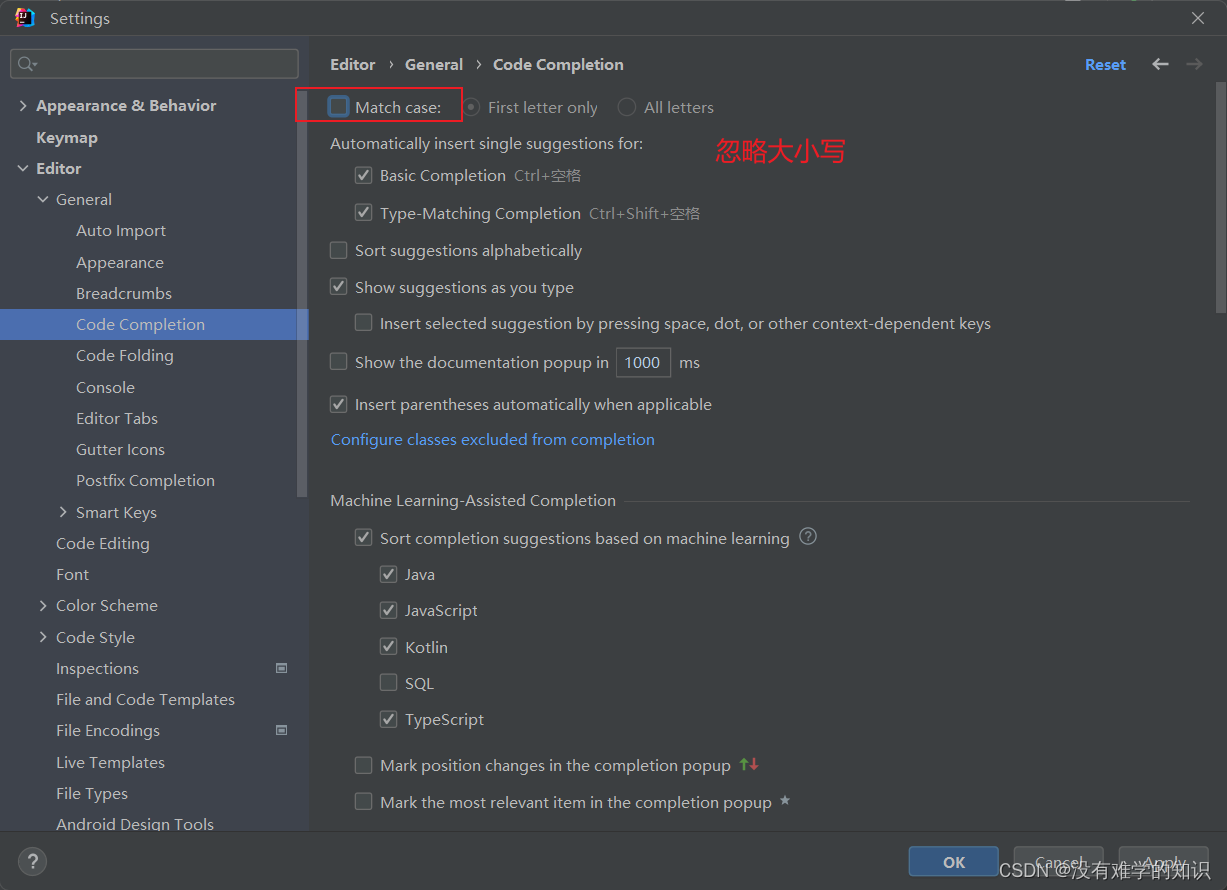Click the IntelliJ IDEA logo icon

25,18
